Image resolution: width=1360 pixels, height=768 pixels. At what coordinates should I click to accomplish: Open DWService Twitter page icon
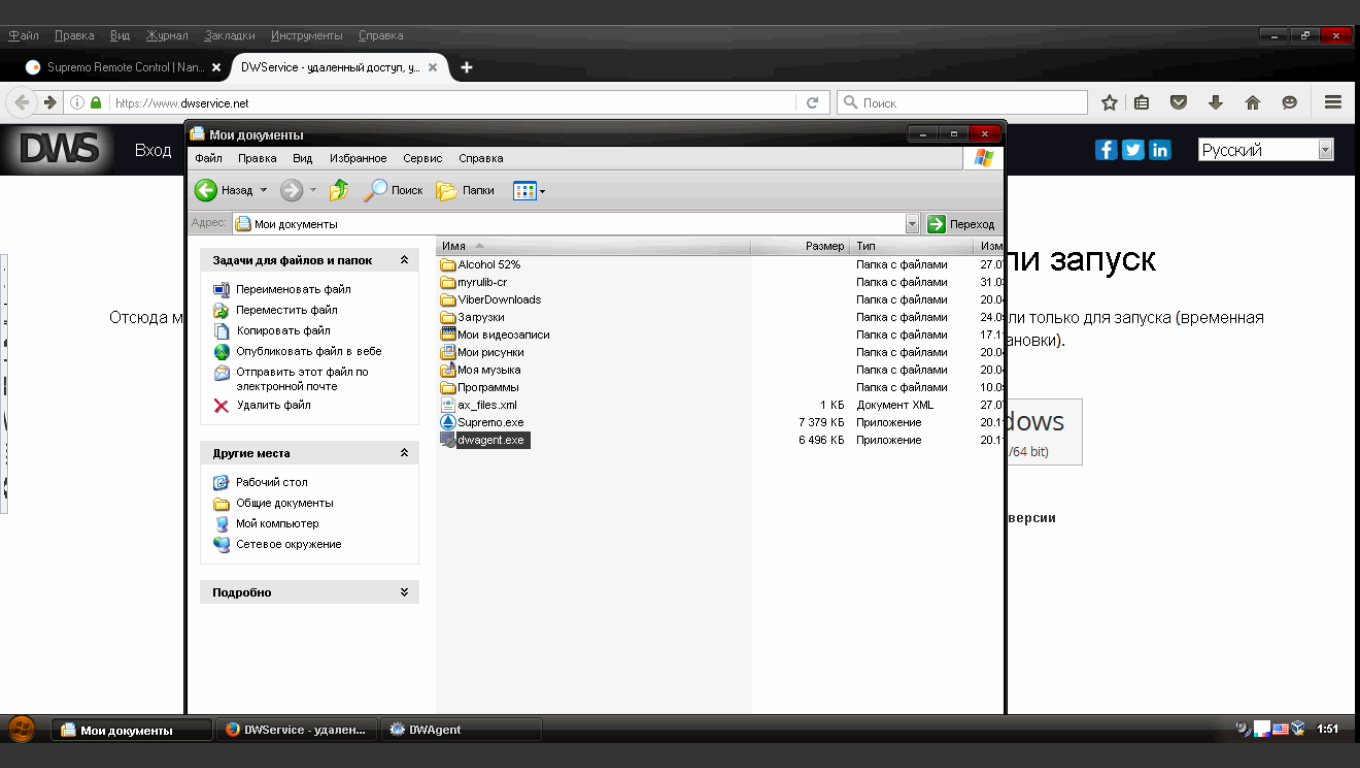tap(1133, 149)
